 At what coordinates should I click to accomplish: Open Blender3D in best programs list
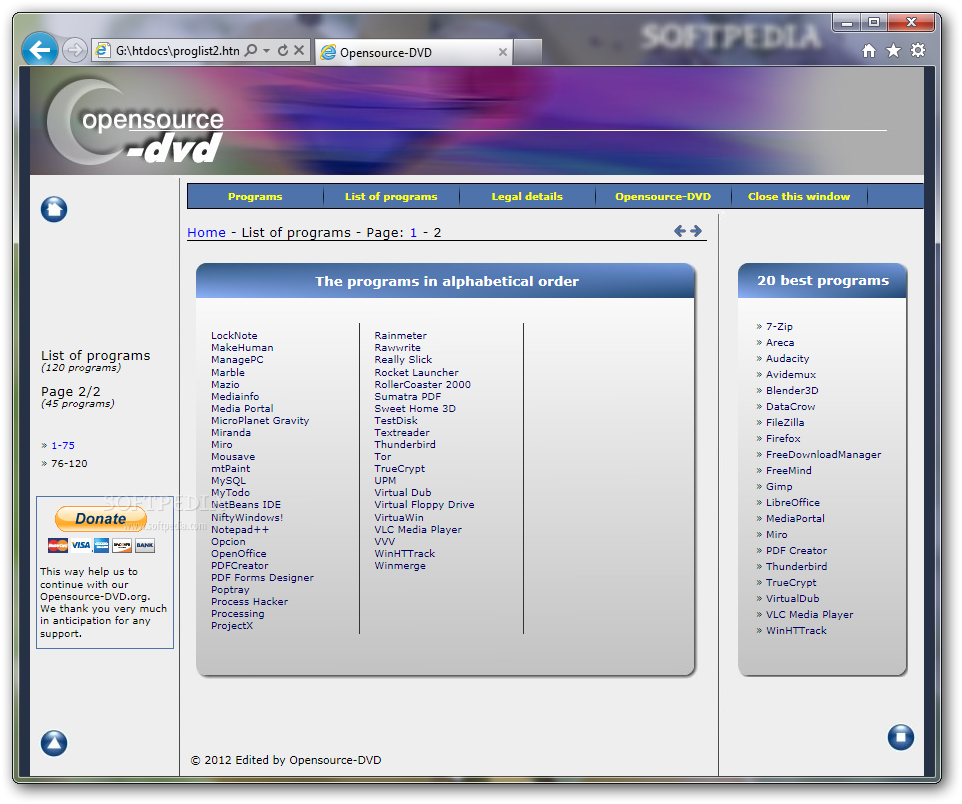click(x=792, y=390)
